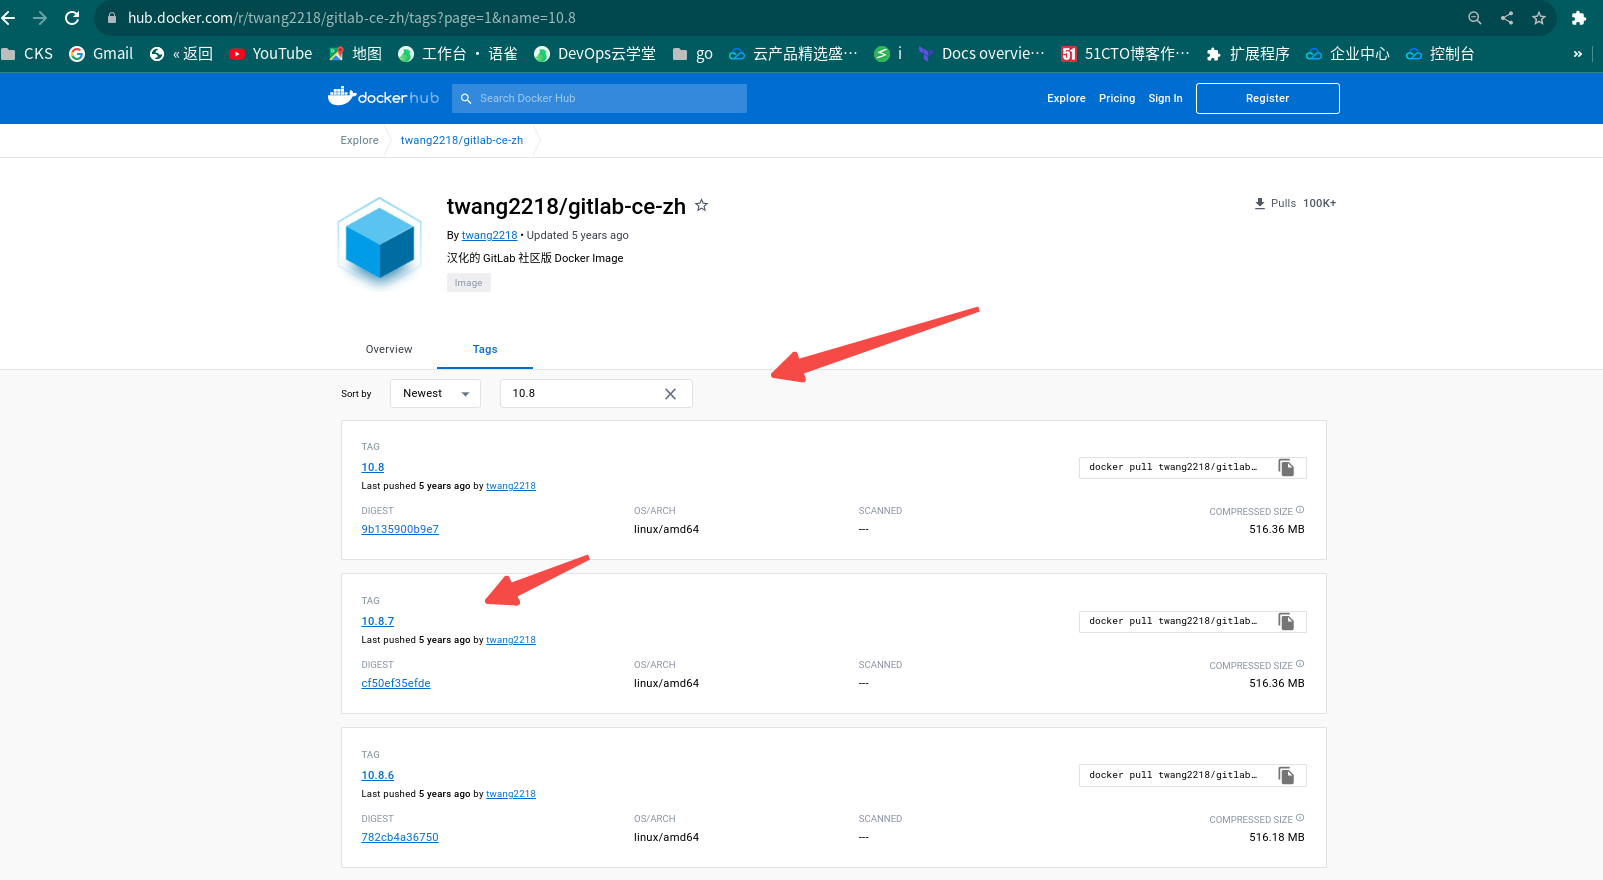The height and width of the screenshot is (880, 1603).
Task: Reload the page with the refresh icon
Action: pos(72,18)
